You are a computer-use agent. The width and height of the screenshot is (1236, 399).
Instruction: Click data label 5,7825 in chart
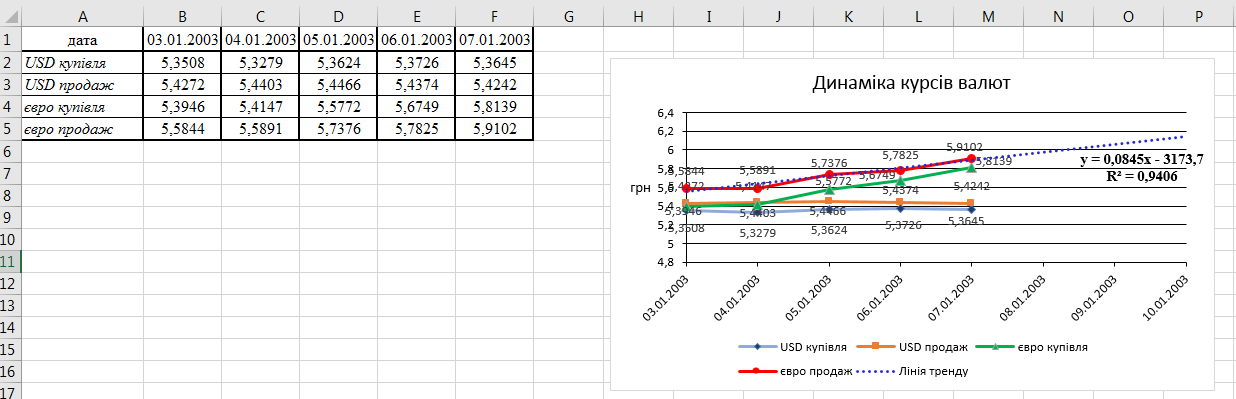tap(900, 156)
